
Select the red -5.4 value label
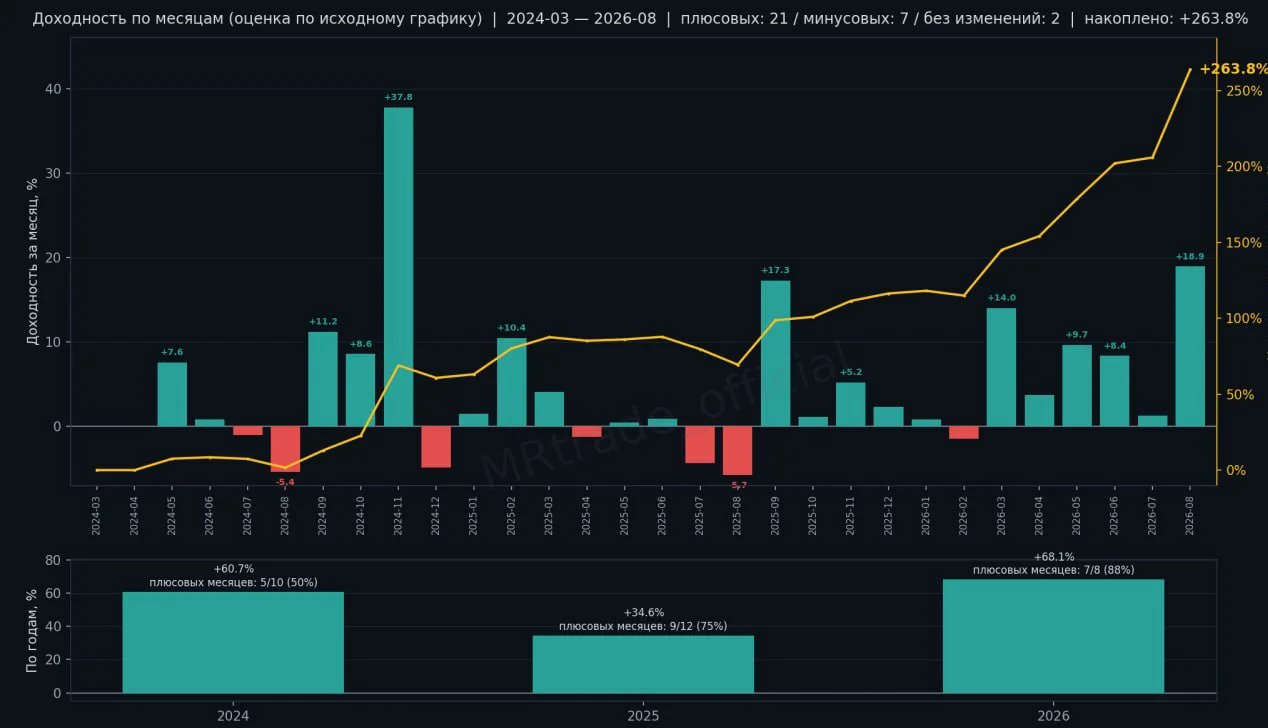(x=285, y=482)
